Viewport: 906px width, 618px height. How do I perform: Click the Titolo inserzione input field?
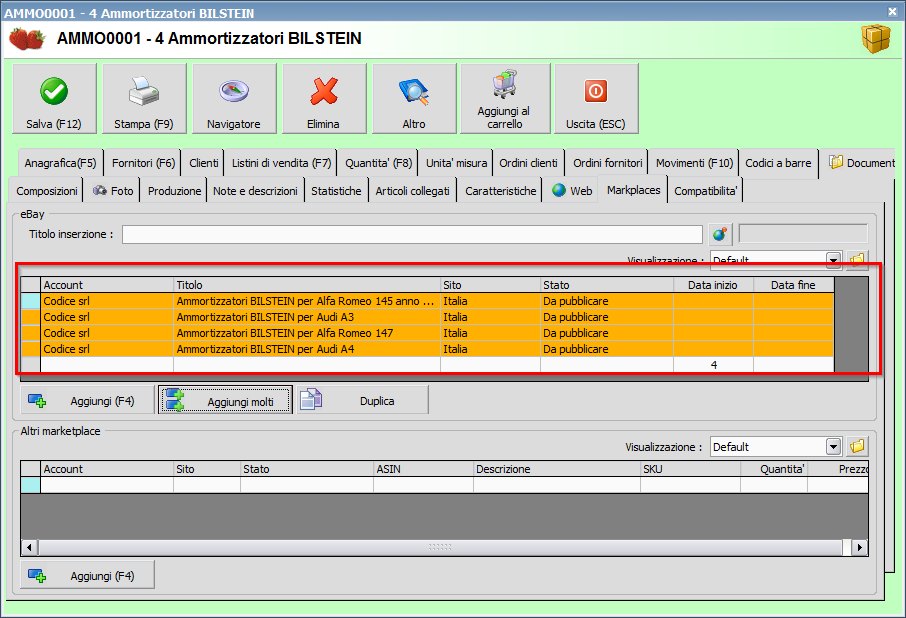coord(412,234)
